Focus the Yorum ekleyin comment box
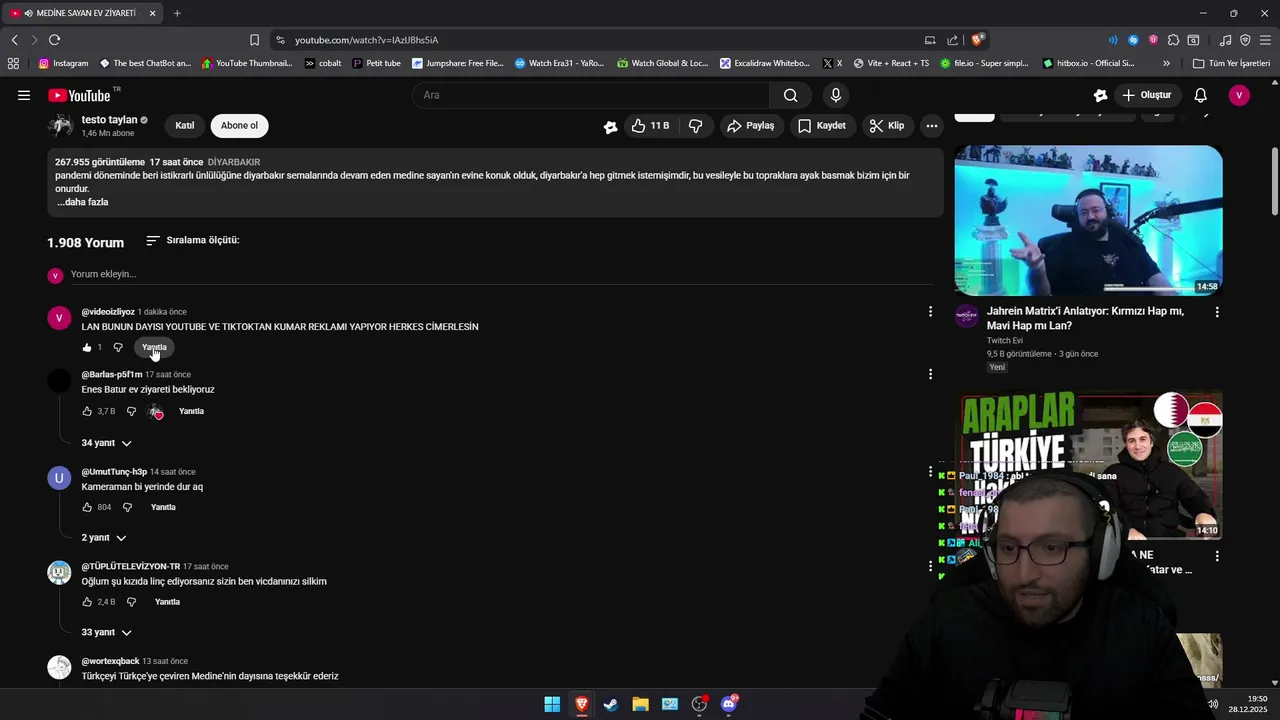The height and width of the screenshot is (720, 1280). click(500, 274)
